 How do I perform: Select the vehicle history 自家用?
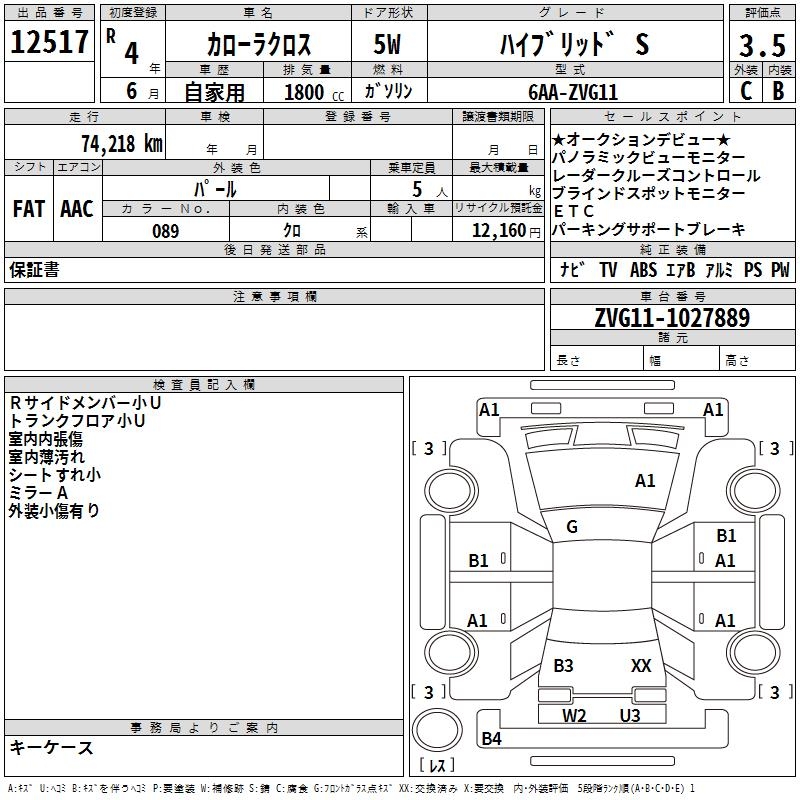[x=214, y=92]
